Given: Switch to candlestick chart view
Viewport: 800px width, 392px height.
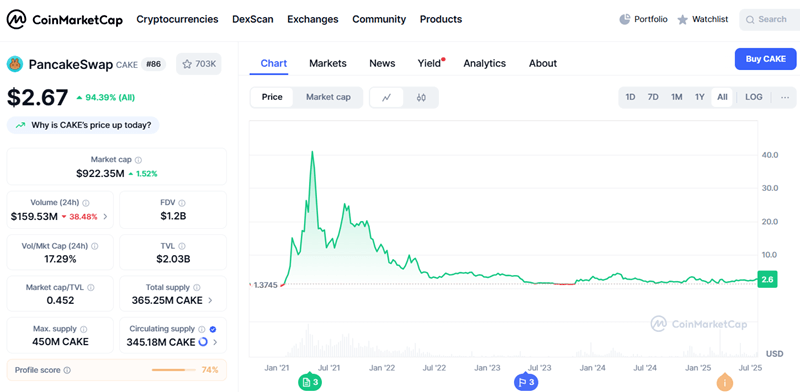Looking at the screenshot, I should pyautogui.click(x=421, y=97).
